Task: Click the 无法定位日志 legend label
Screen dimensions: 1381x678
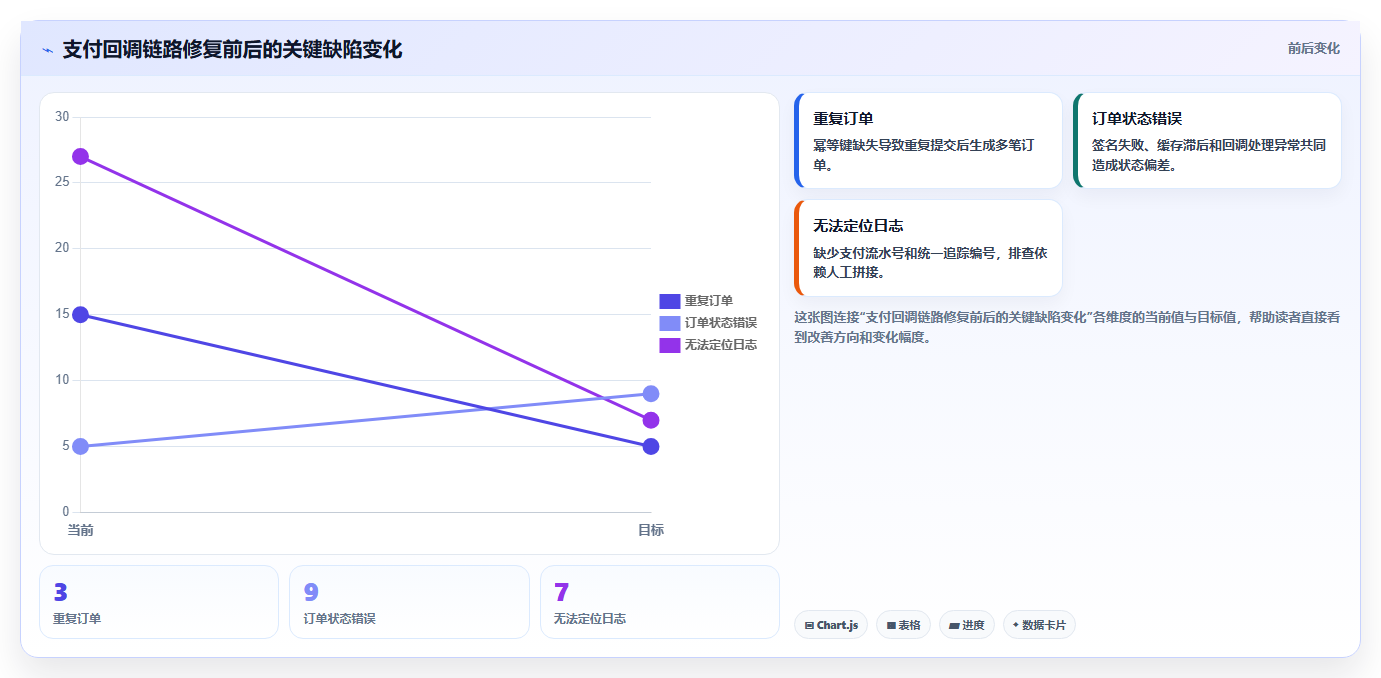Action: (x=721, y=345)
